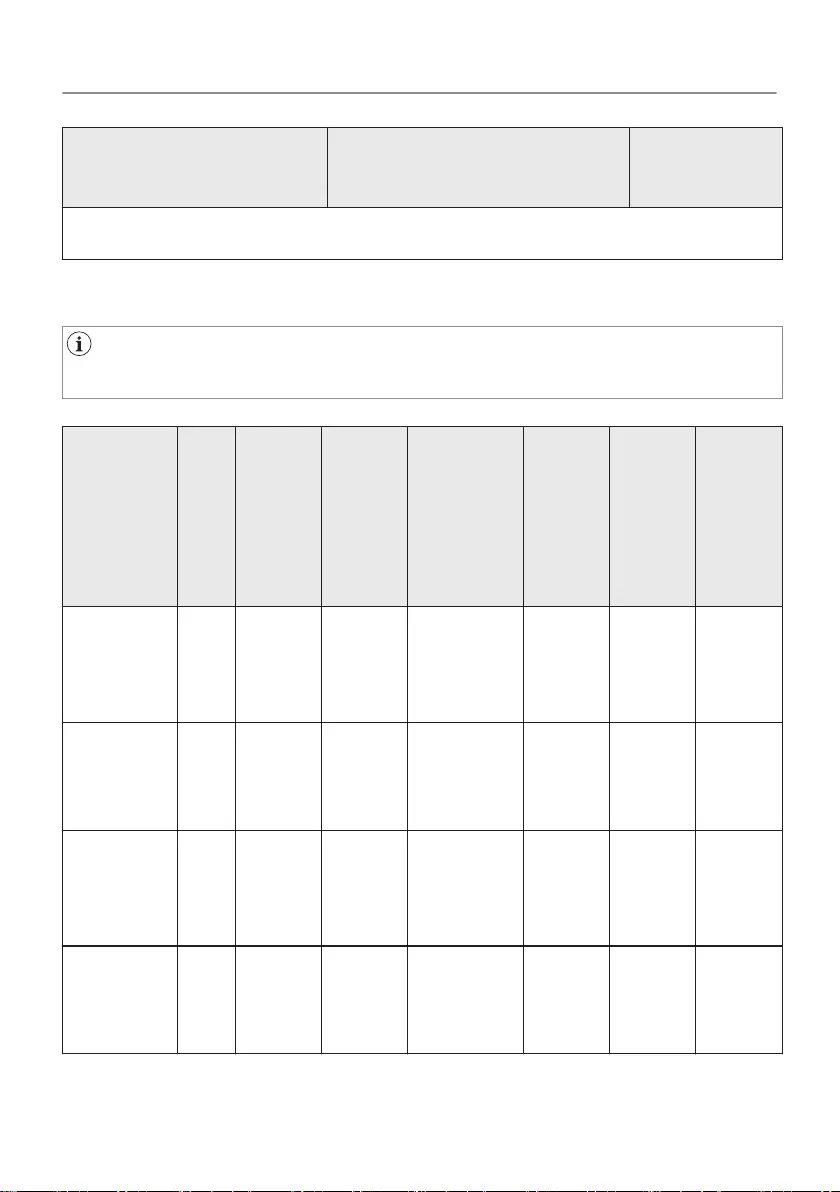Viewport: 840px width, 1192px height.
Task: Select bottom row's first cell in large table
Action: click(120, 999)
